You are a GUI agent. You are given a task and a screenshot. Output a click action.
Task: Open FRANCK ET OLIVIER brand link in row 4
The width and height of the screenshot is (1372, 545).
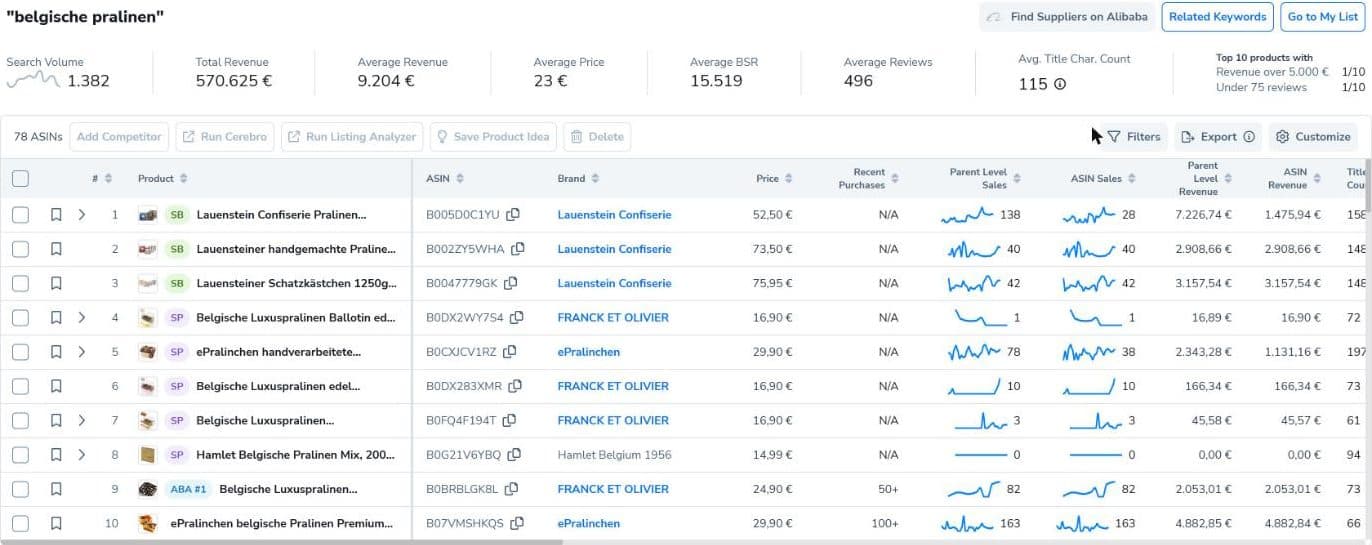point(613,318)
